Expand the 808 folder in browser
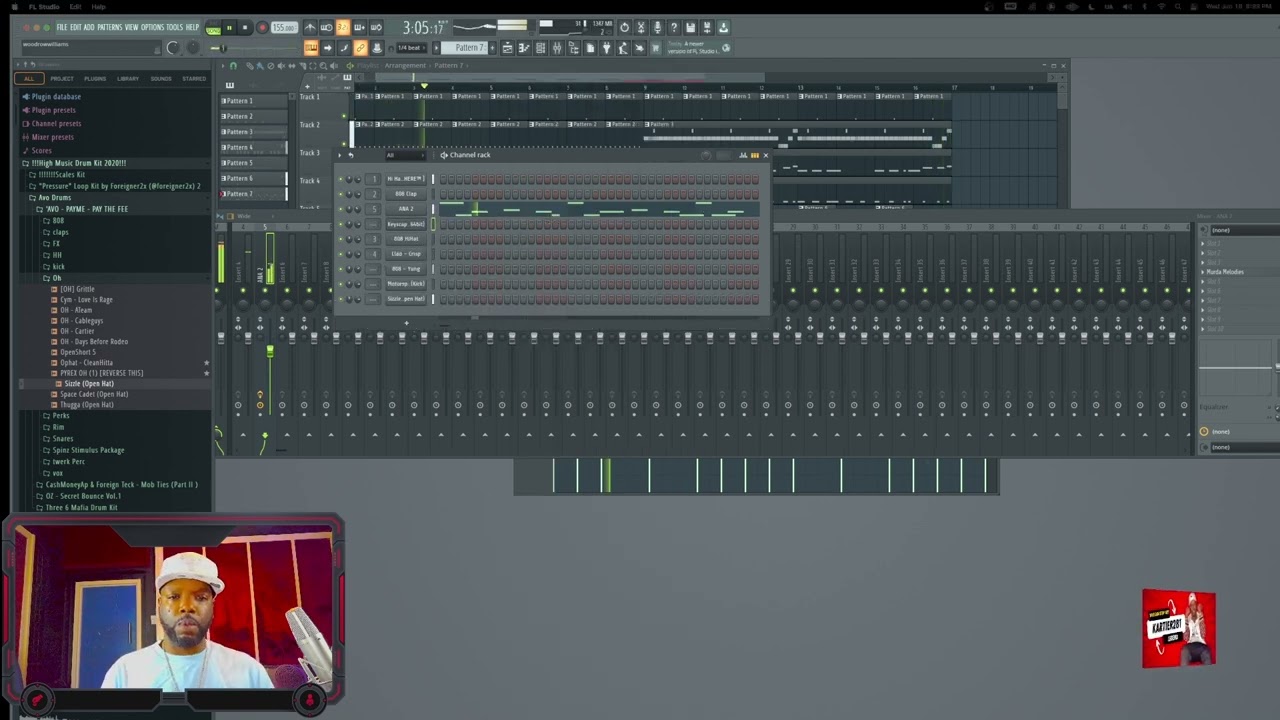 click(58, 220)
